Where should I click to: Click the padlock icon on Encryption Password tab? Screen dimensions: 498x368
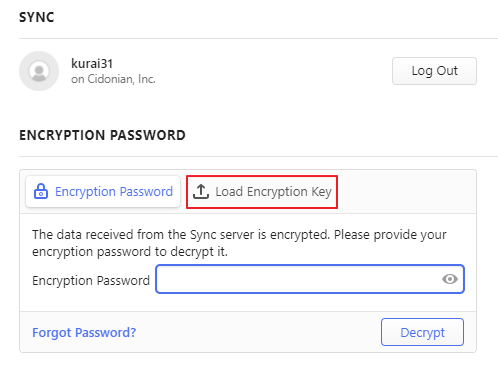(41, 191)
